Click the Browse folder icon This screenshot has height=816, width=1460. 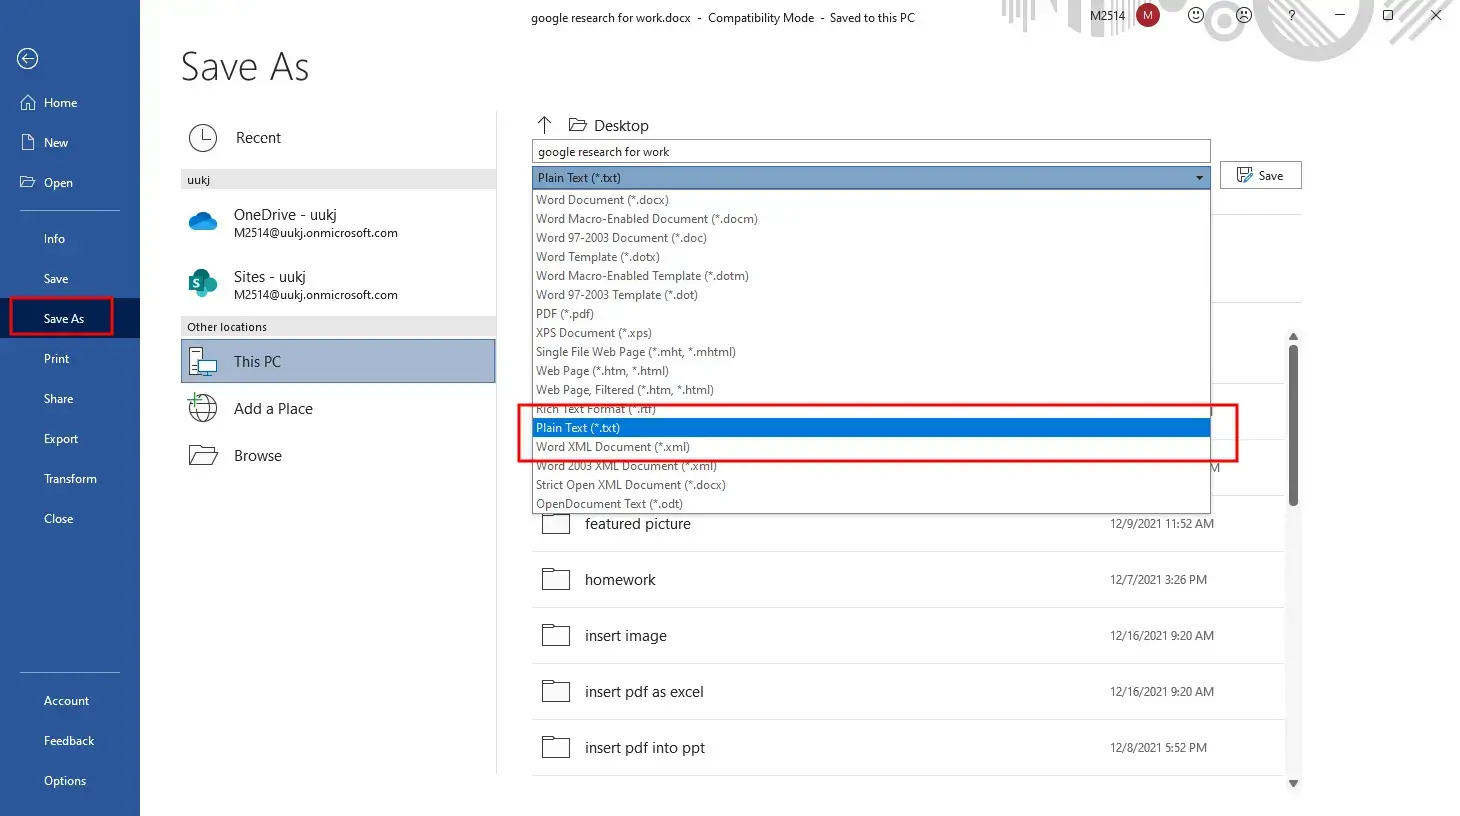[203, 456]
